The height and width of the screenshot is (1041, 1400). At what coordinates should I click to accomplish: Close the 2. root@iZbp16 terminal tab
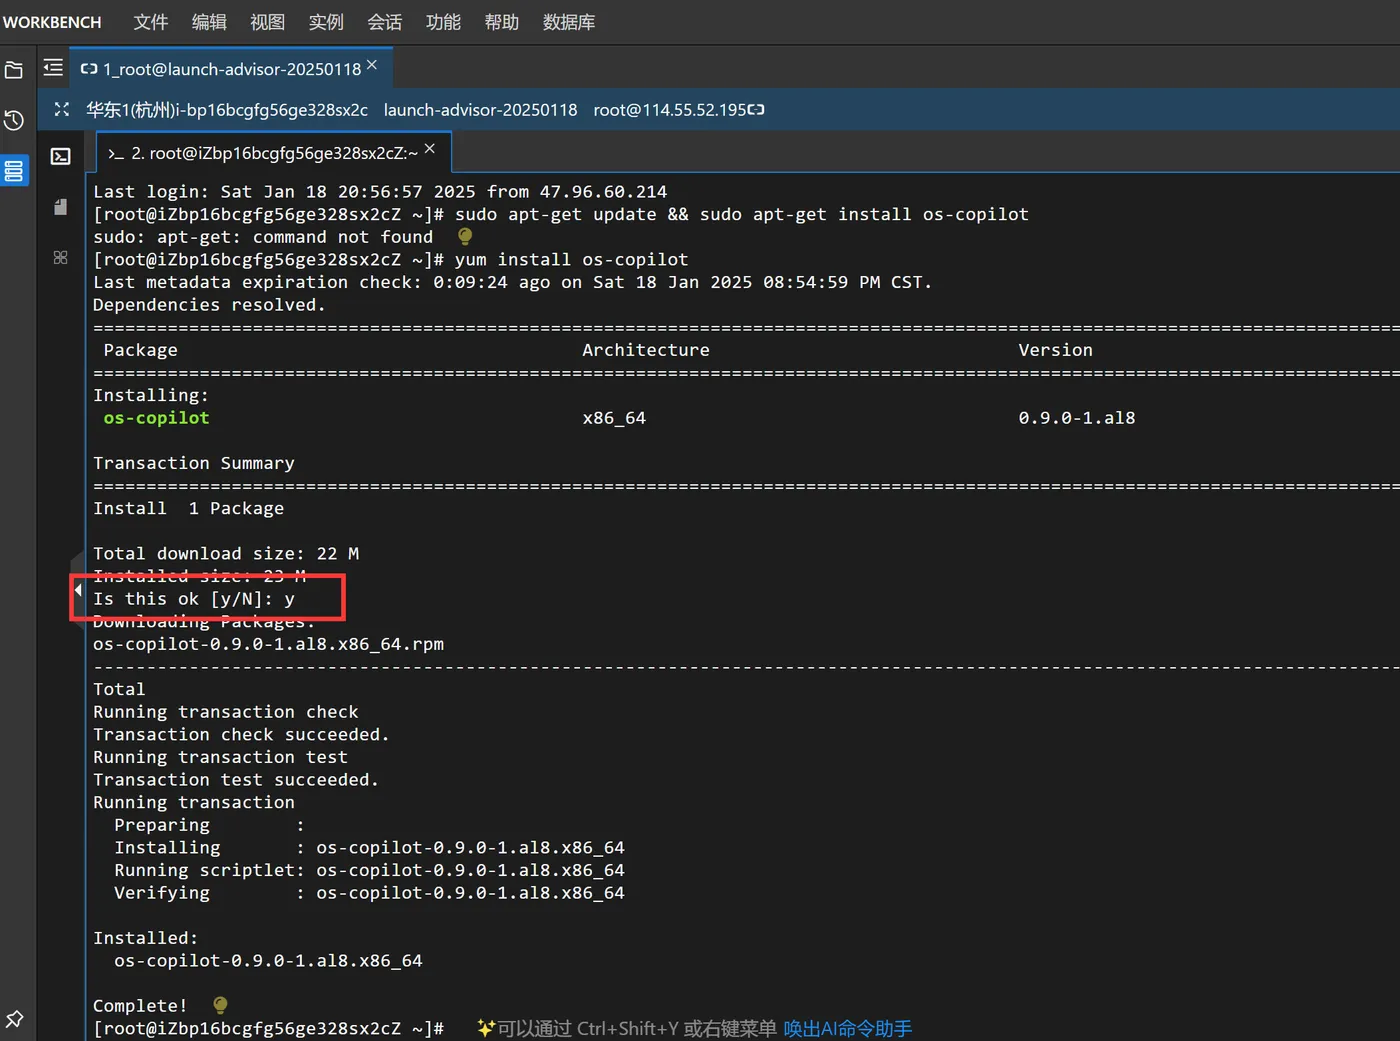coord(430,149)
